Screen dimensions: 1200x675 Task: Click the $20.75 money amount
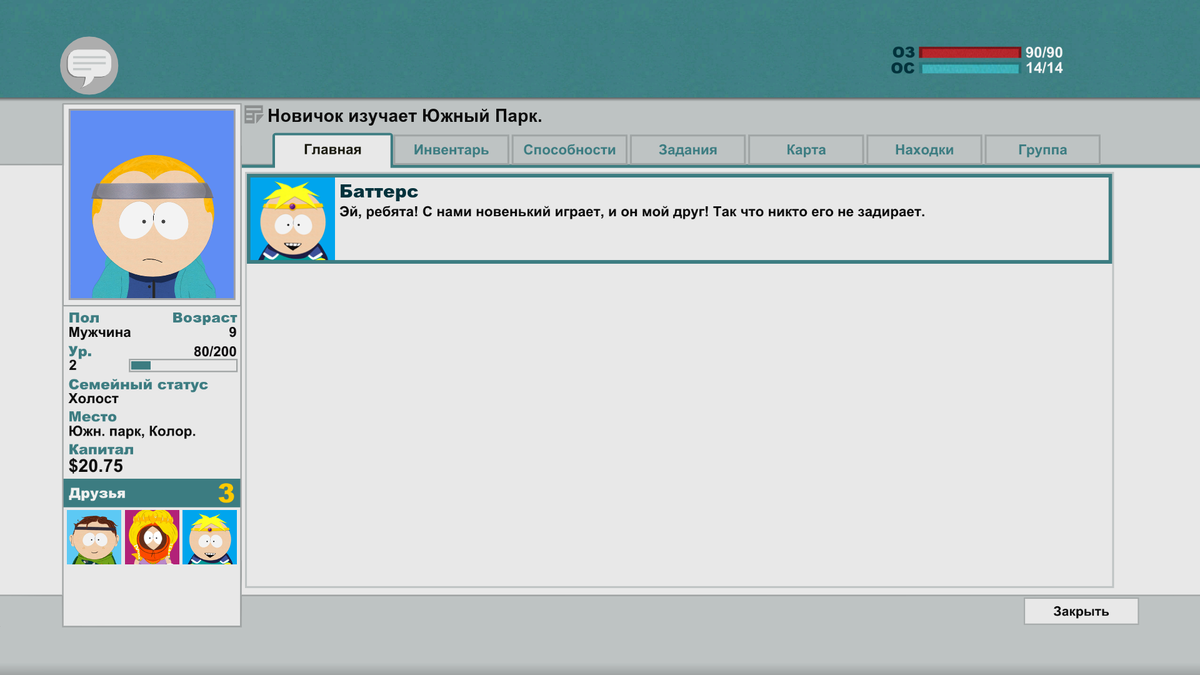(96, 466)
